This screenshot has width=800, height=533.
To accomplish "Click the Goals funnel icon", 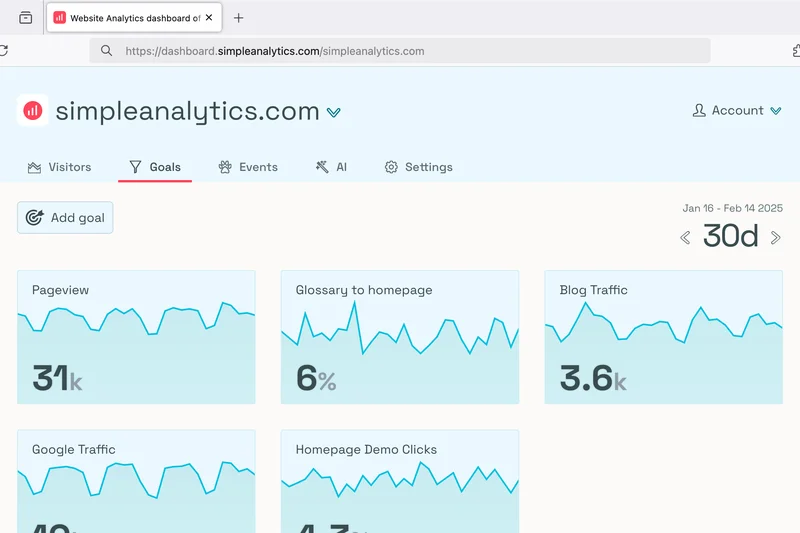I will [x=135, y=167].
